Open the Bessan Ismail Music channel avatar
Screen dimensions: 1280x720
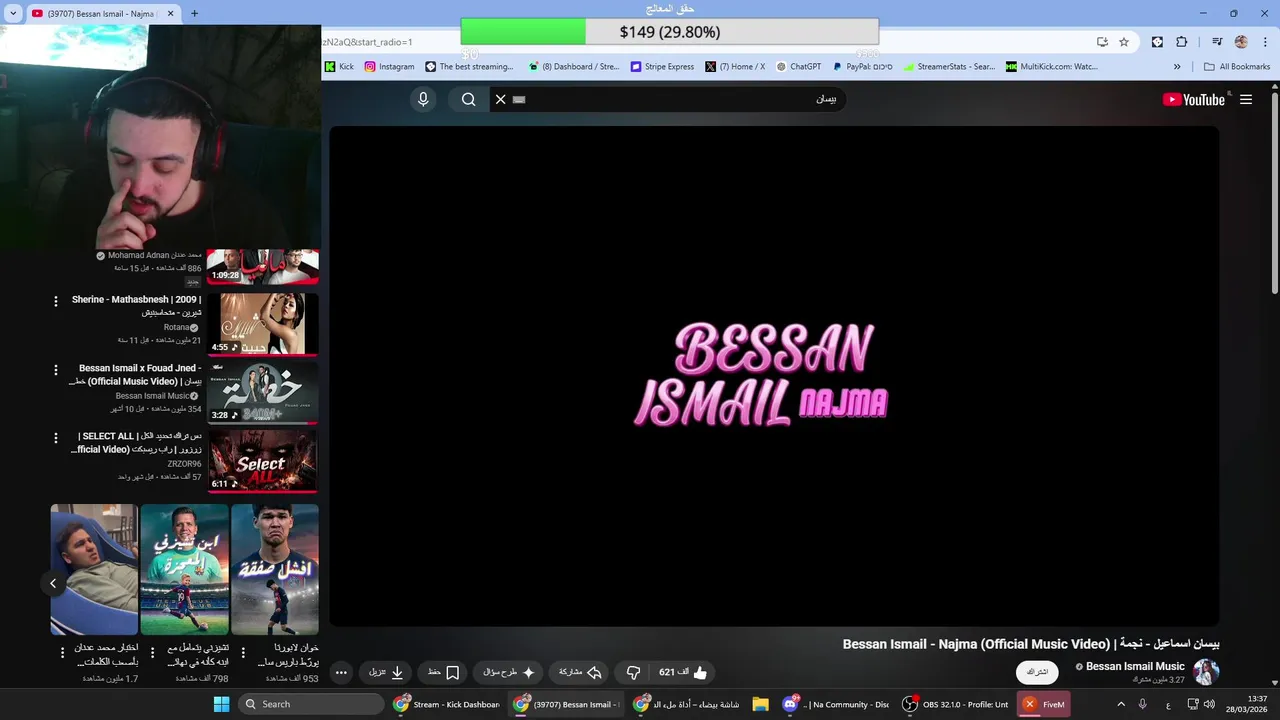point(1206,671)
